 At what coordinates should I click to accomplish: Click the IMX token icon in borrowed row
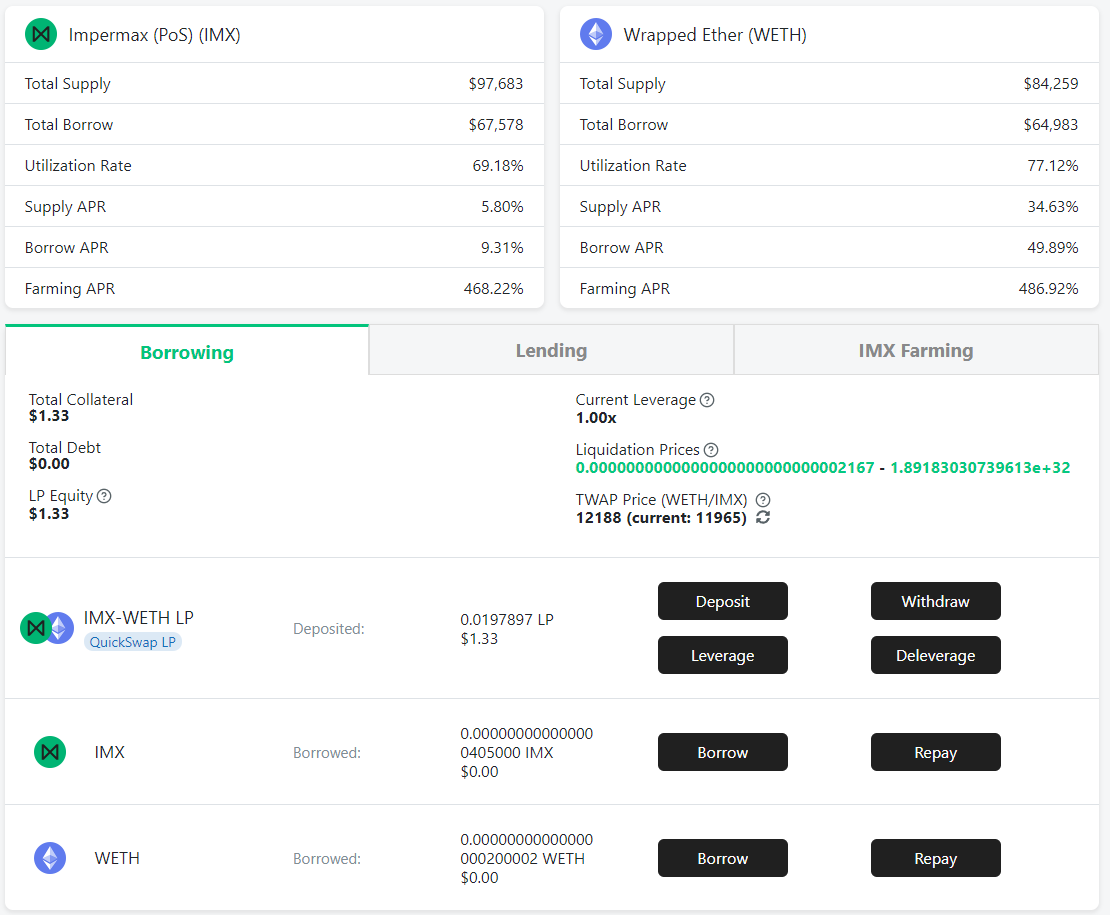point(50,752)
